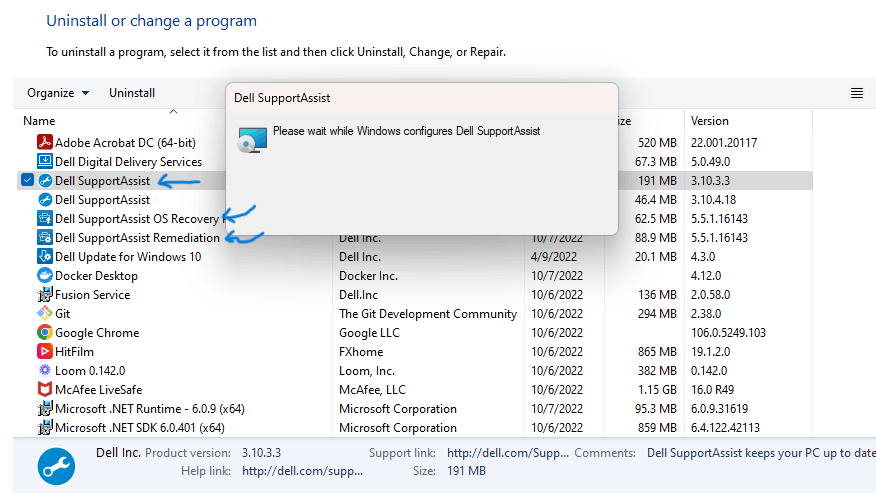
Task: Click the Uninstall toolbar button
Action: pyautogui.click(x=132, y=93)
